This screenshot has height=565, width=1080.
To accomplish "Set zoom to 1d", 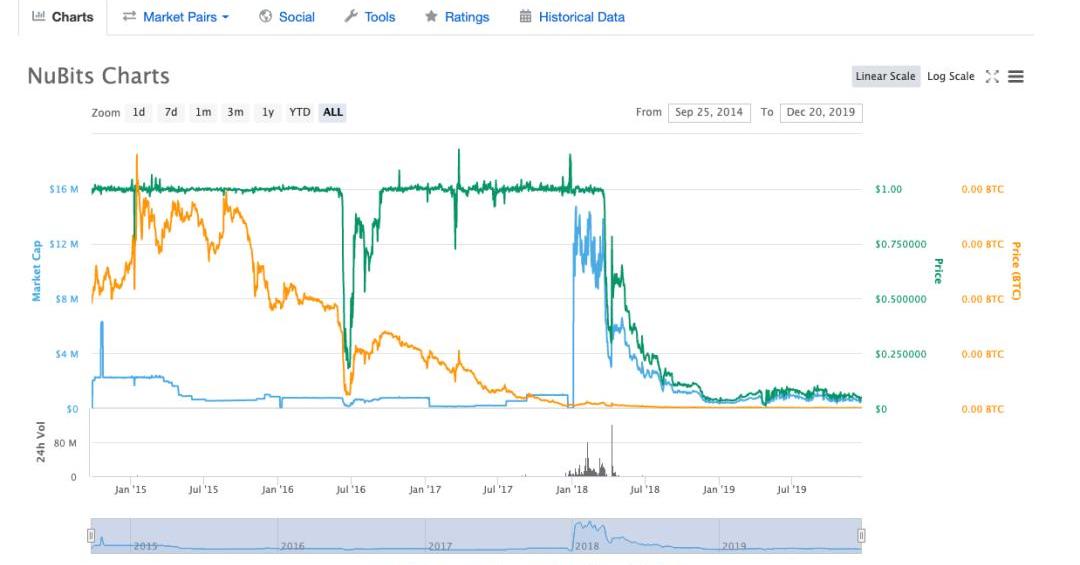I will click(x=139, y=113).
